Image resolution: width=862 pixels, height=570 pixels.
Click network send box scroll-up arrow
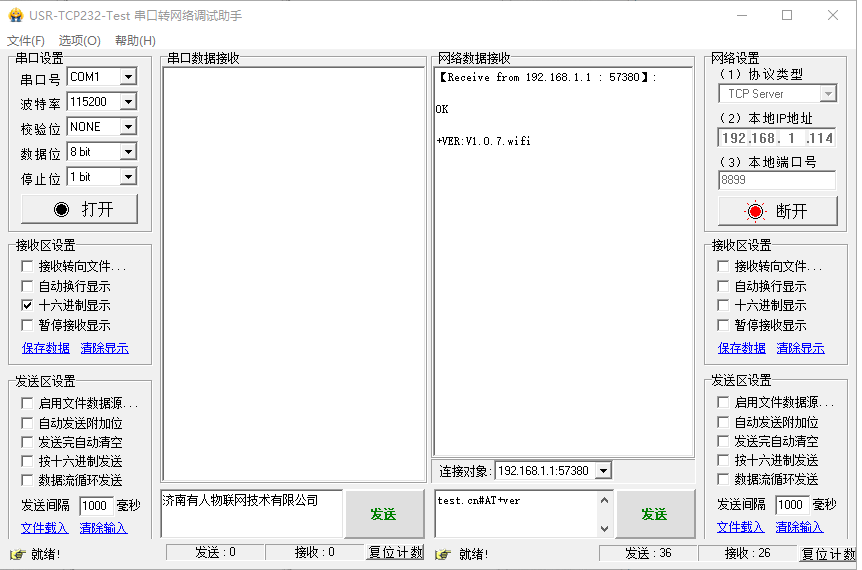coord(604,500)
